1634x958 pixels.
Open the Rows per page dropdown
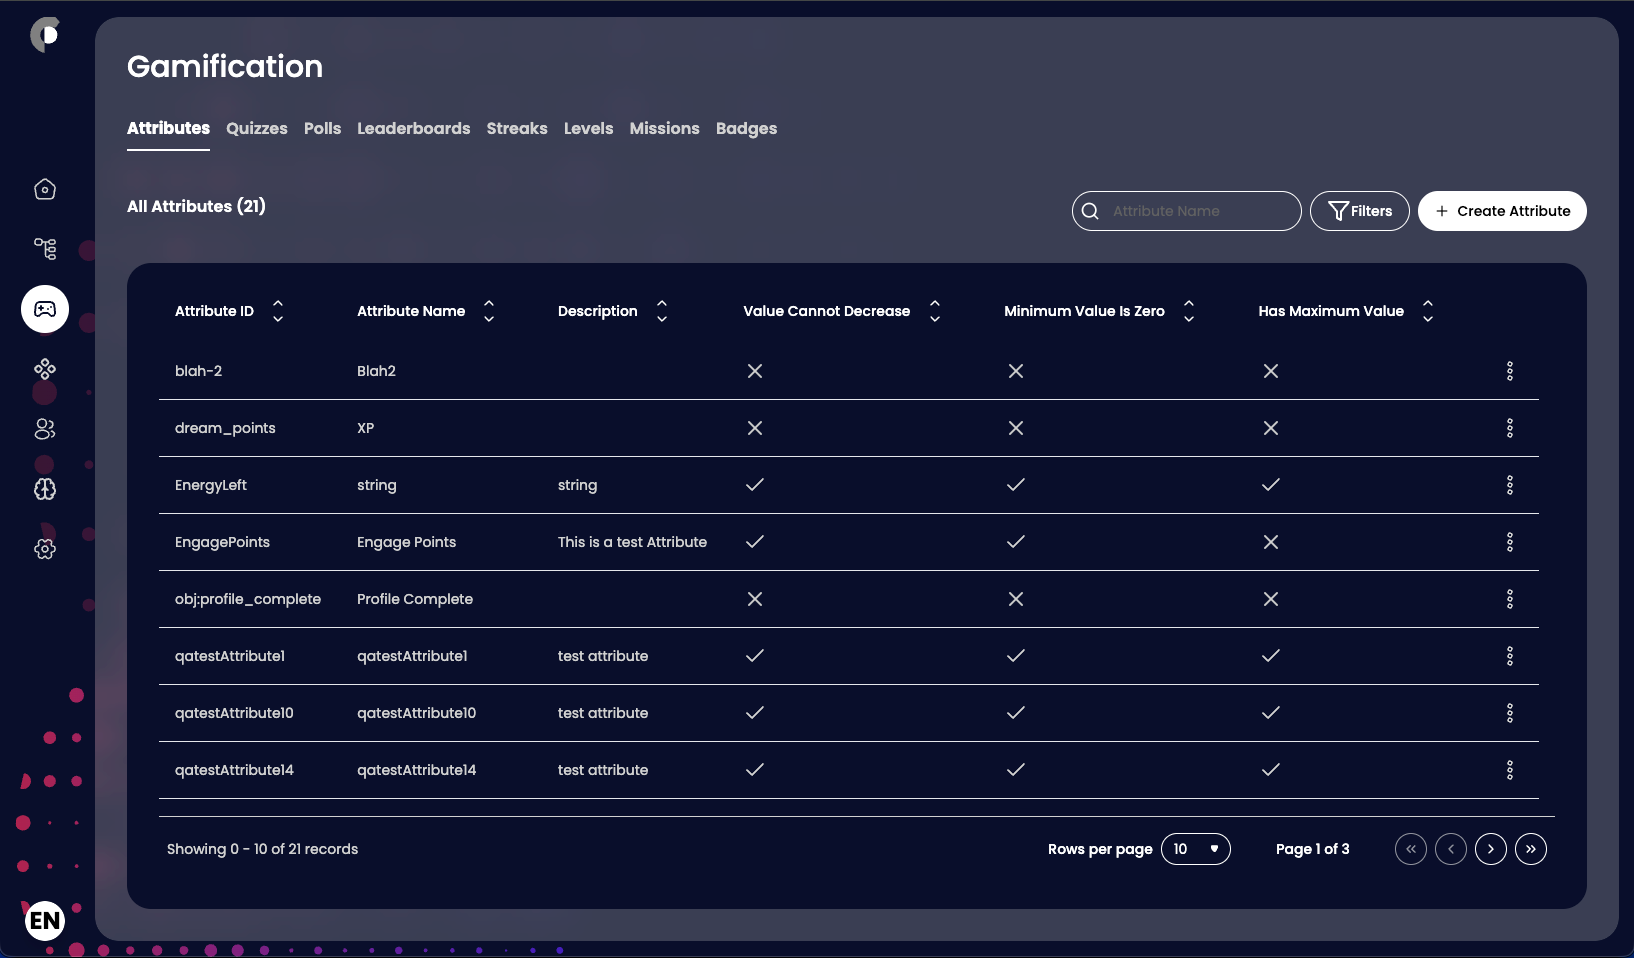[x=1196, y=849]
